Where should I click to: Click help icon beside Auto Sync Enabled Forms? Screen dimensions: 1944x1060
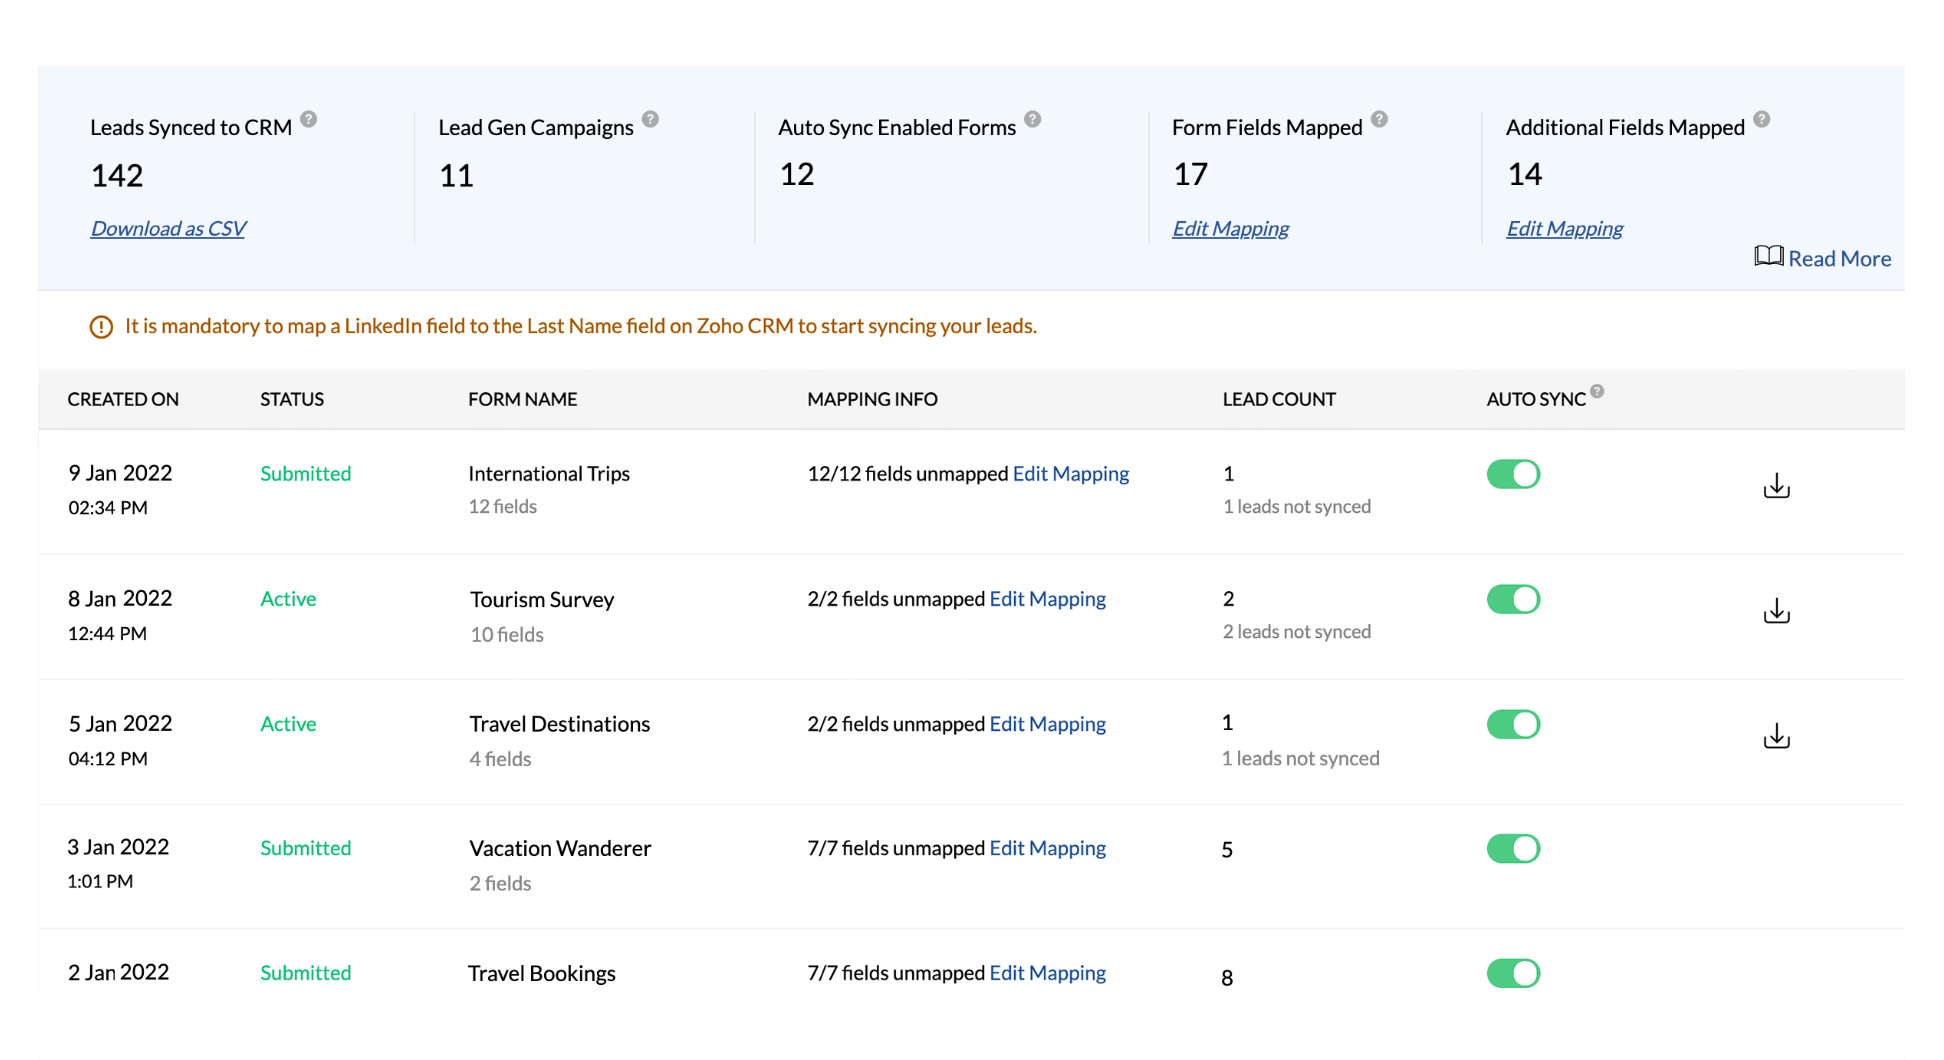[1033, 119]
